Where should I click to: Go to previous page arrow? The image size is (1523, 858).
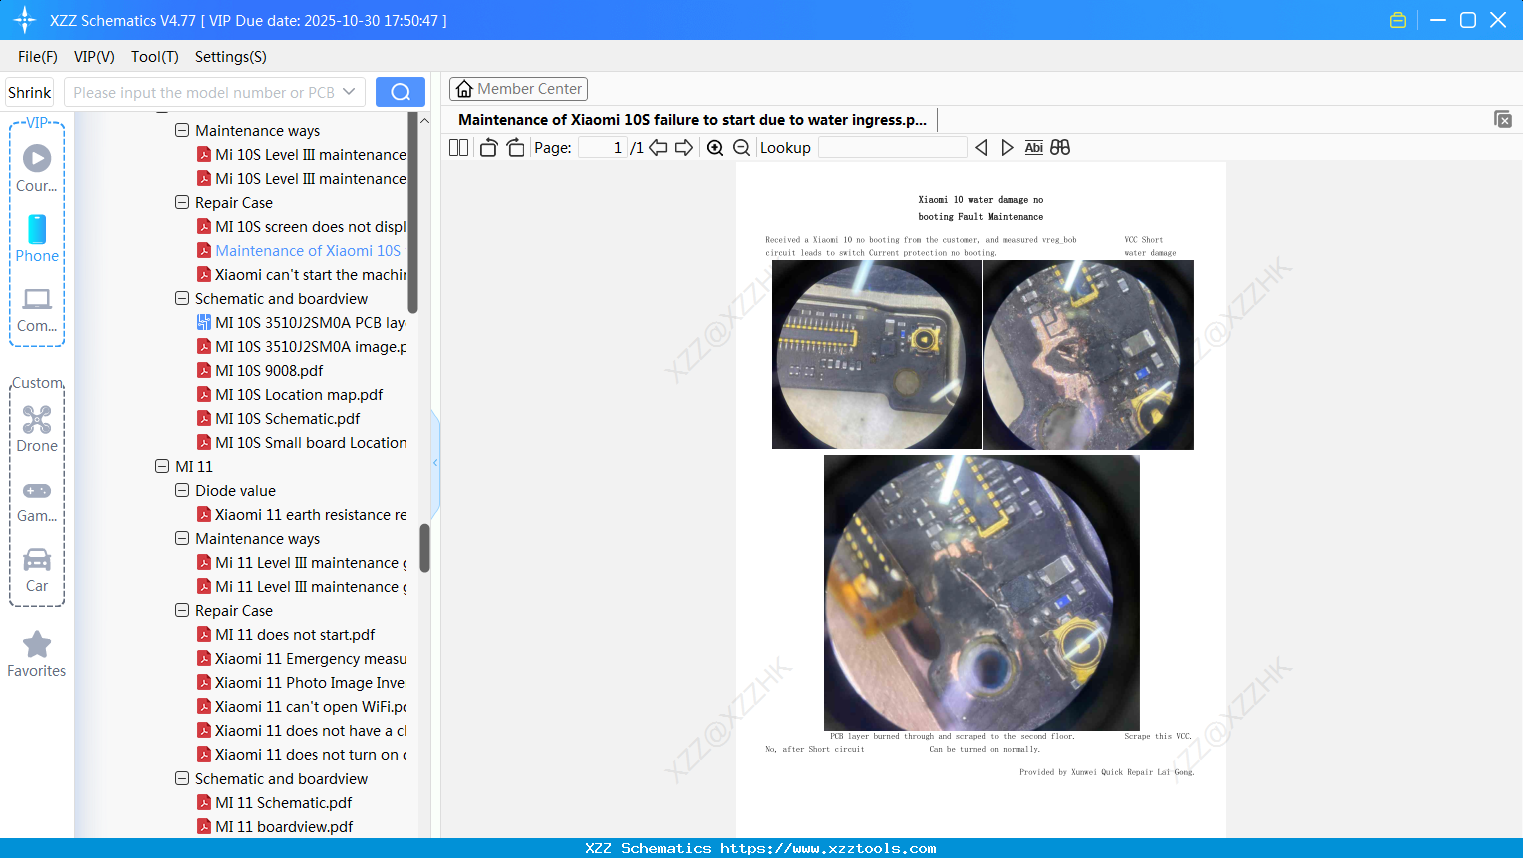[658, 148]
